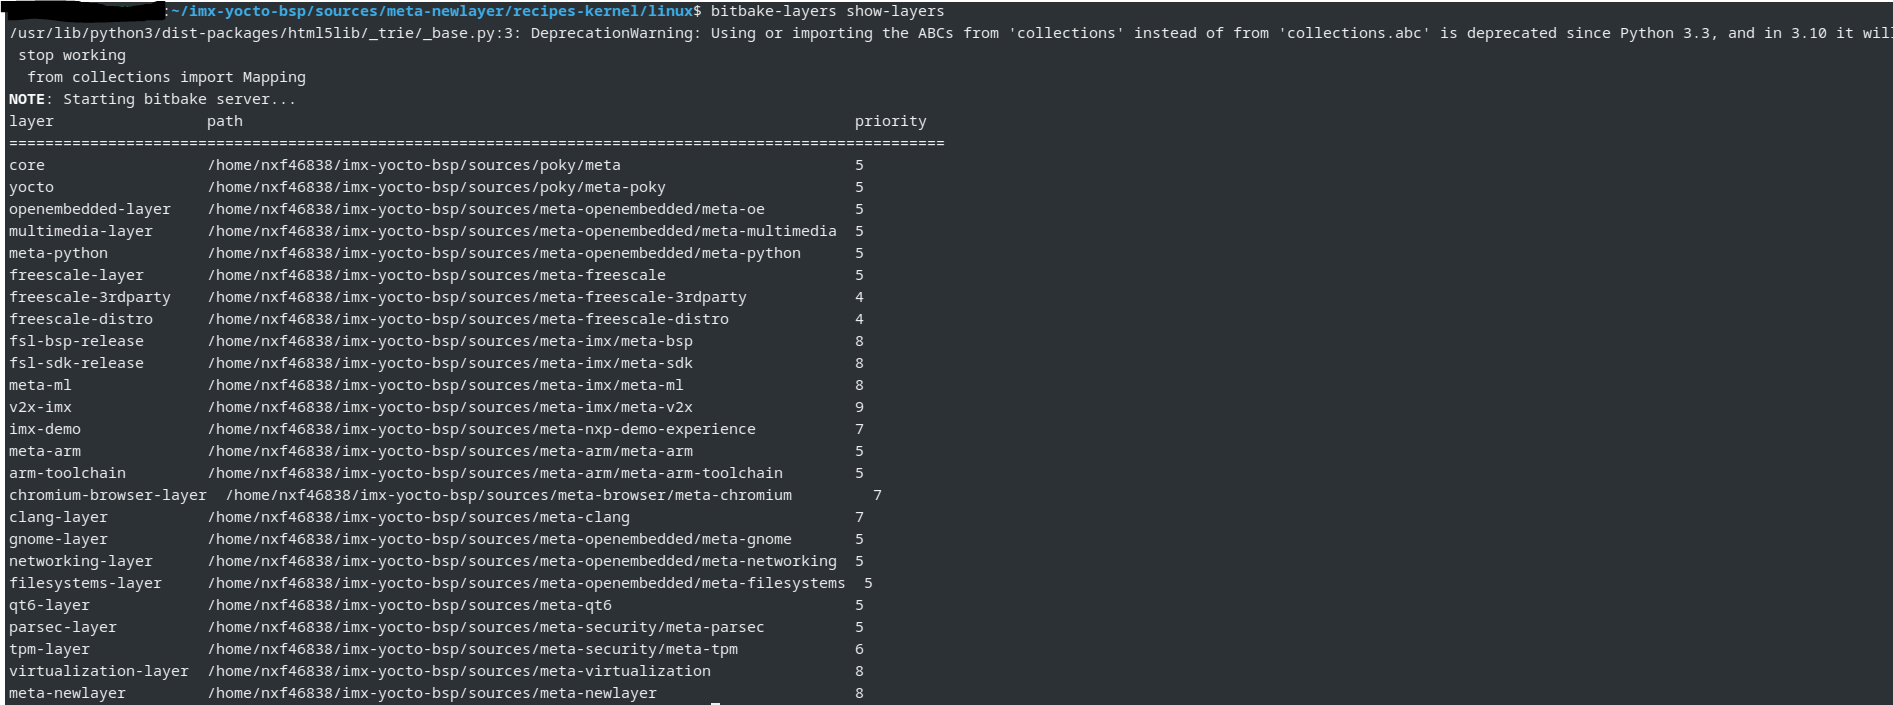Click the meta-virtualization path
Image resolution: width=1893 pixels, height=705 pixels.
tap(459, 671)
